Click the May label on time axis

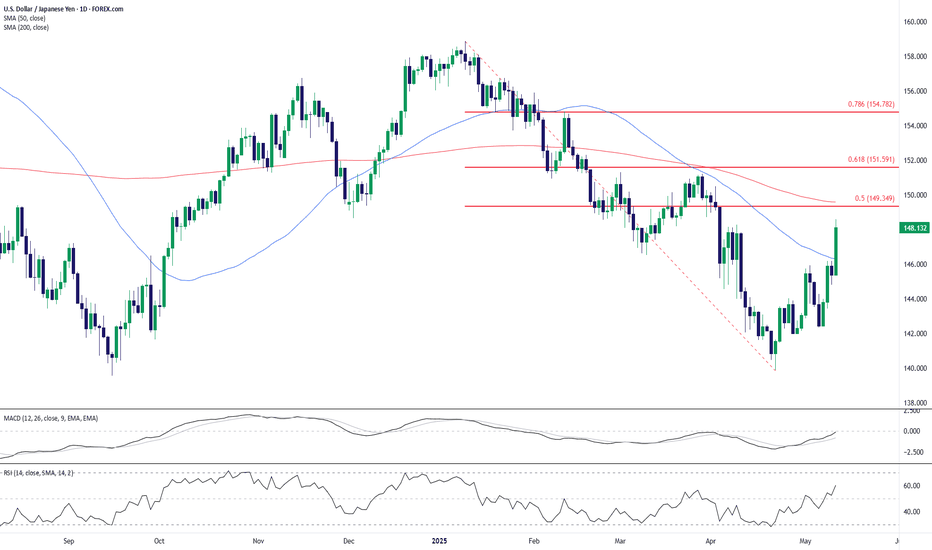805,541
